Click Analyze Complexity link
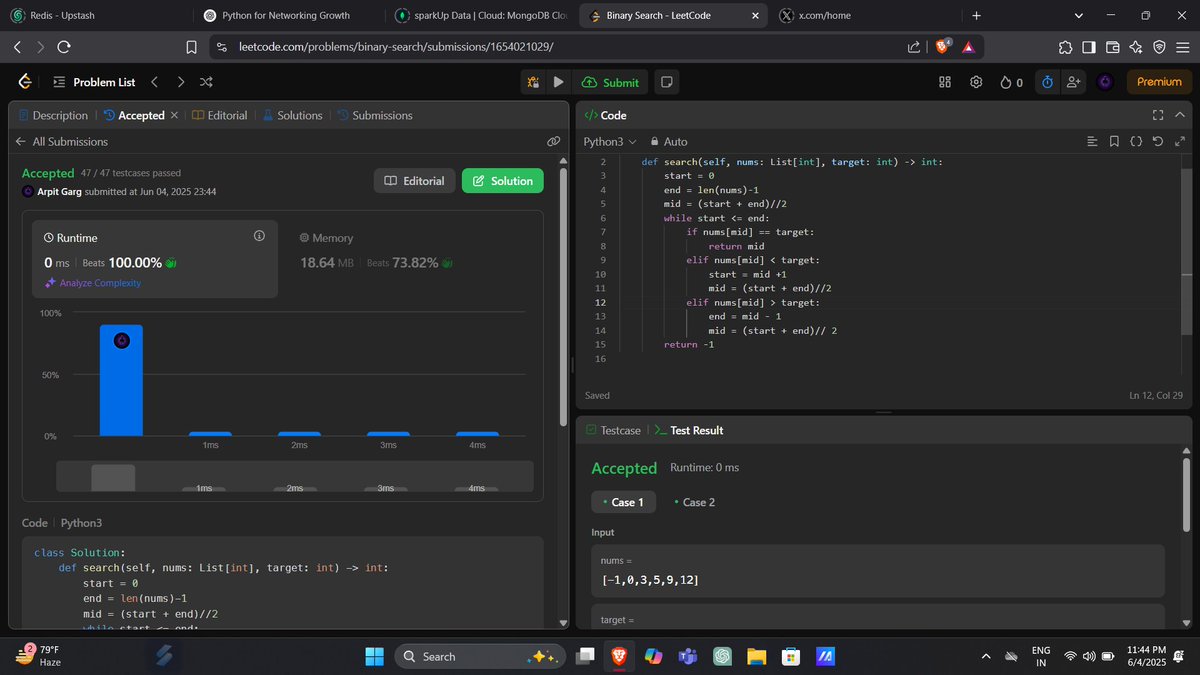The height and width of the screenshot is (675, 1200). pyautogui.click(x=93, y=283)
